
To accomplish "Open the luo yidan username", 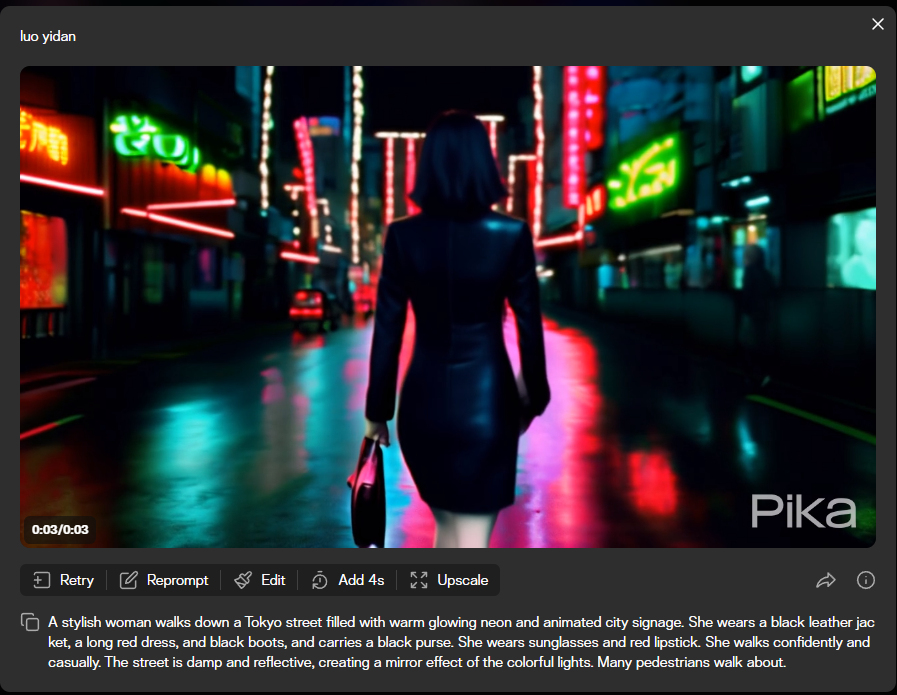I will (x=48, y=36).
